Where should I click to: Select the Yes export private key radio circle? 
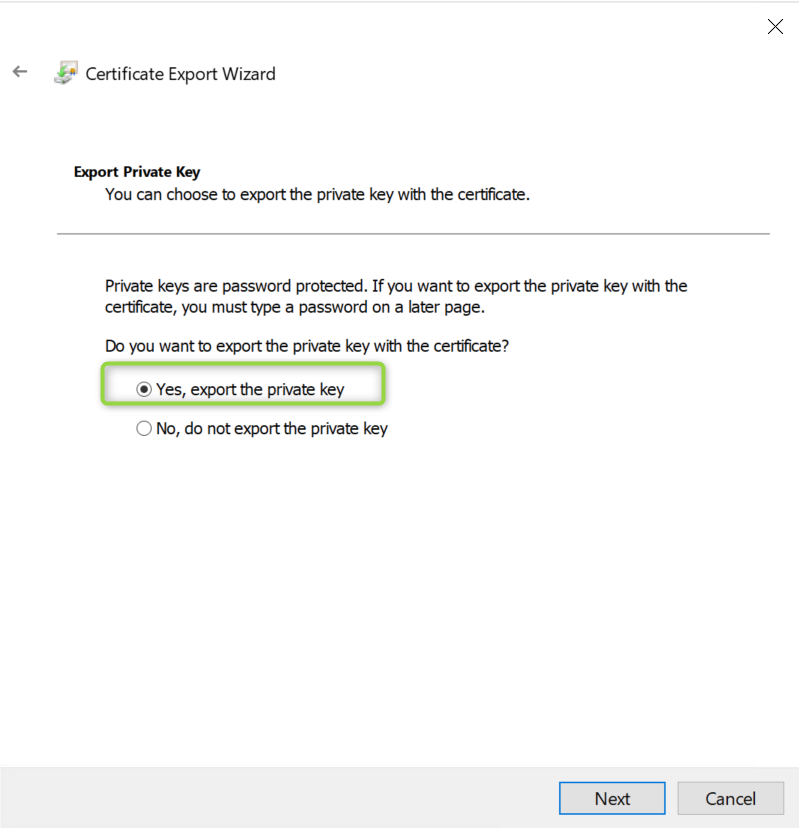tap(144, 389)
